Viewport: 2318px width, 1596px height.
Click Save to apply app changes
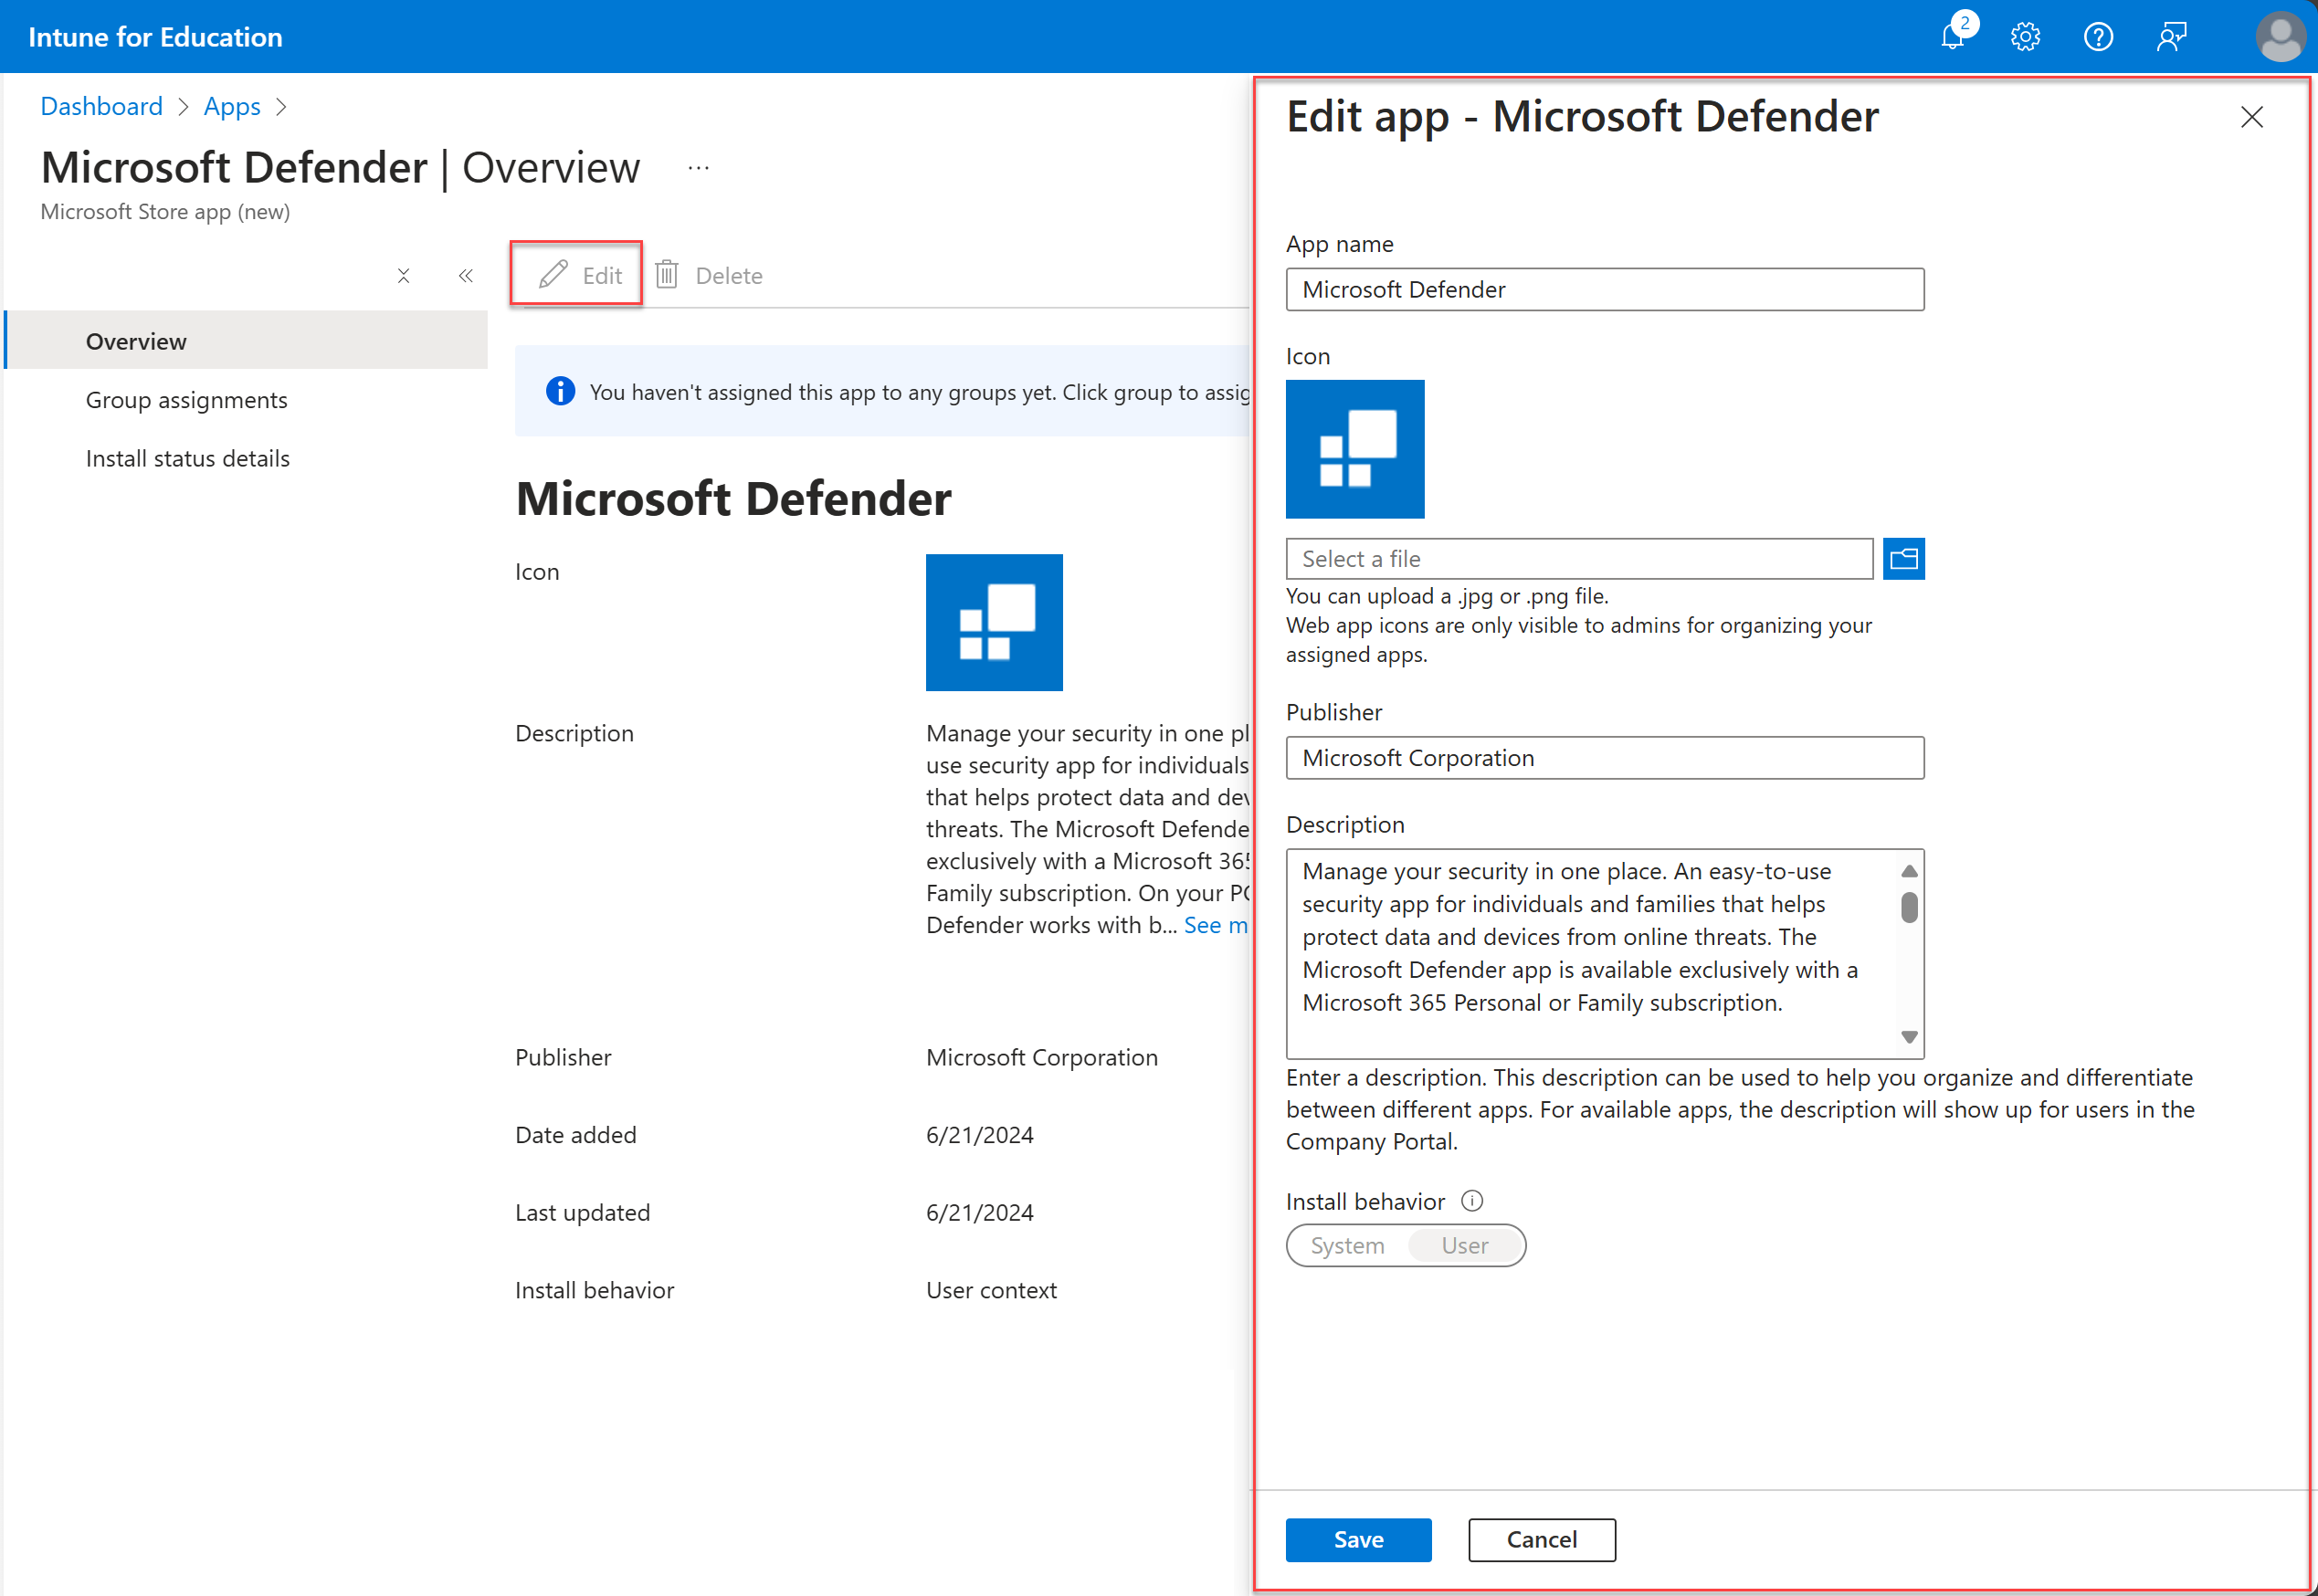[x=1358, y=1539]
